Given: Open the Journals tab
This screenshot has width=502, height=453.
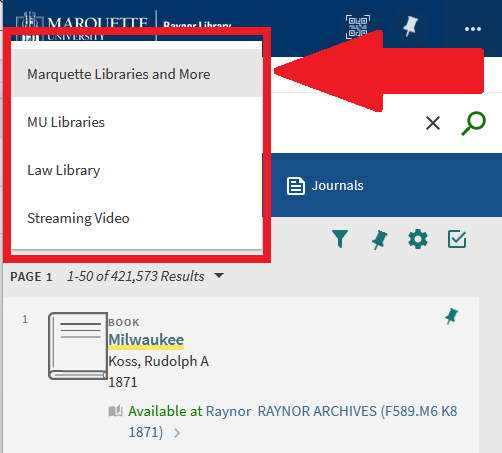Looking at the screenshot, I should (x=325, y=186).
